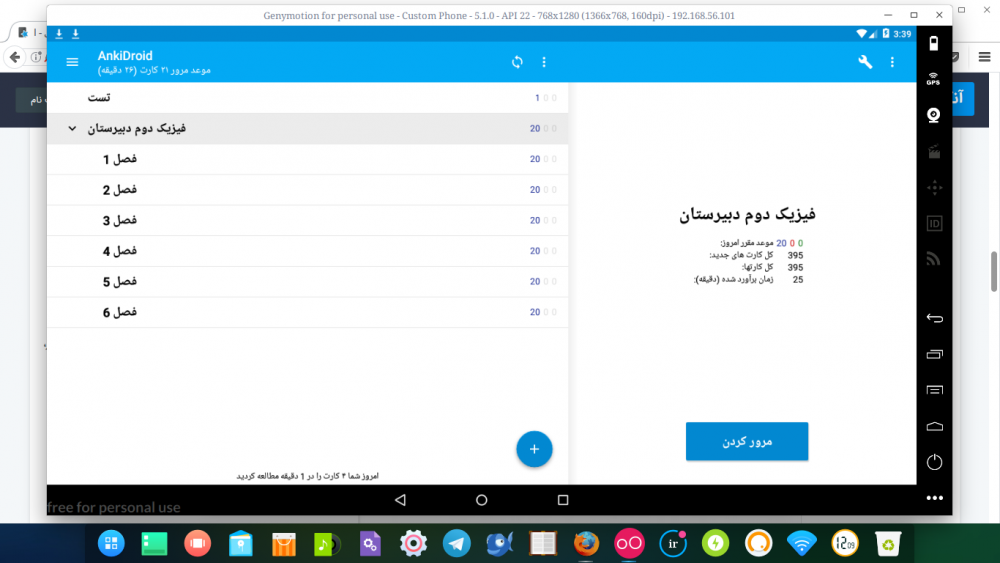Screen dimensions: 1000x563
Task: Collapse the فیزیک دوم دبیرستان deck
Action: (73, 129)
